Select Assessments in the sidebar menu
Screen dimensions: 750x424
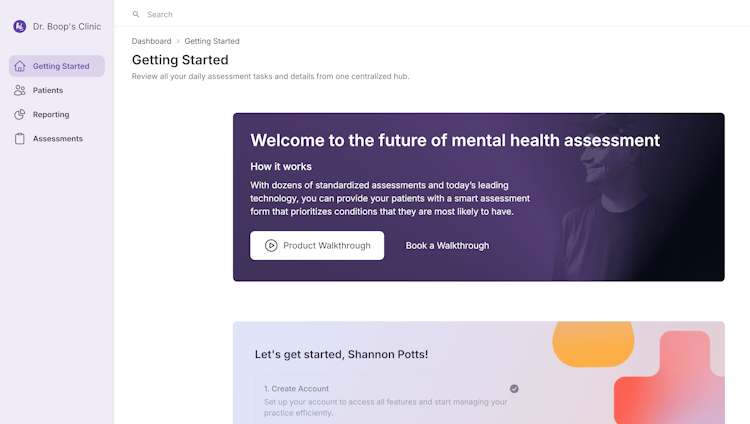tap(58, 138)
